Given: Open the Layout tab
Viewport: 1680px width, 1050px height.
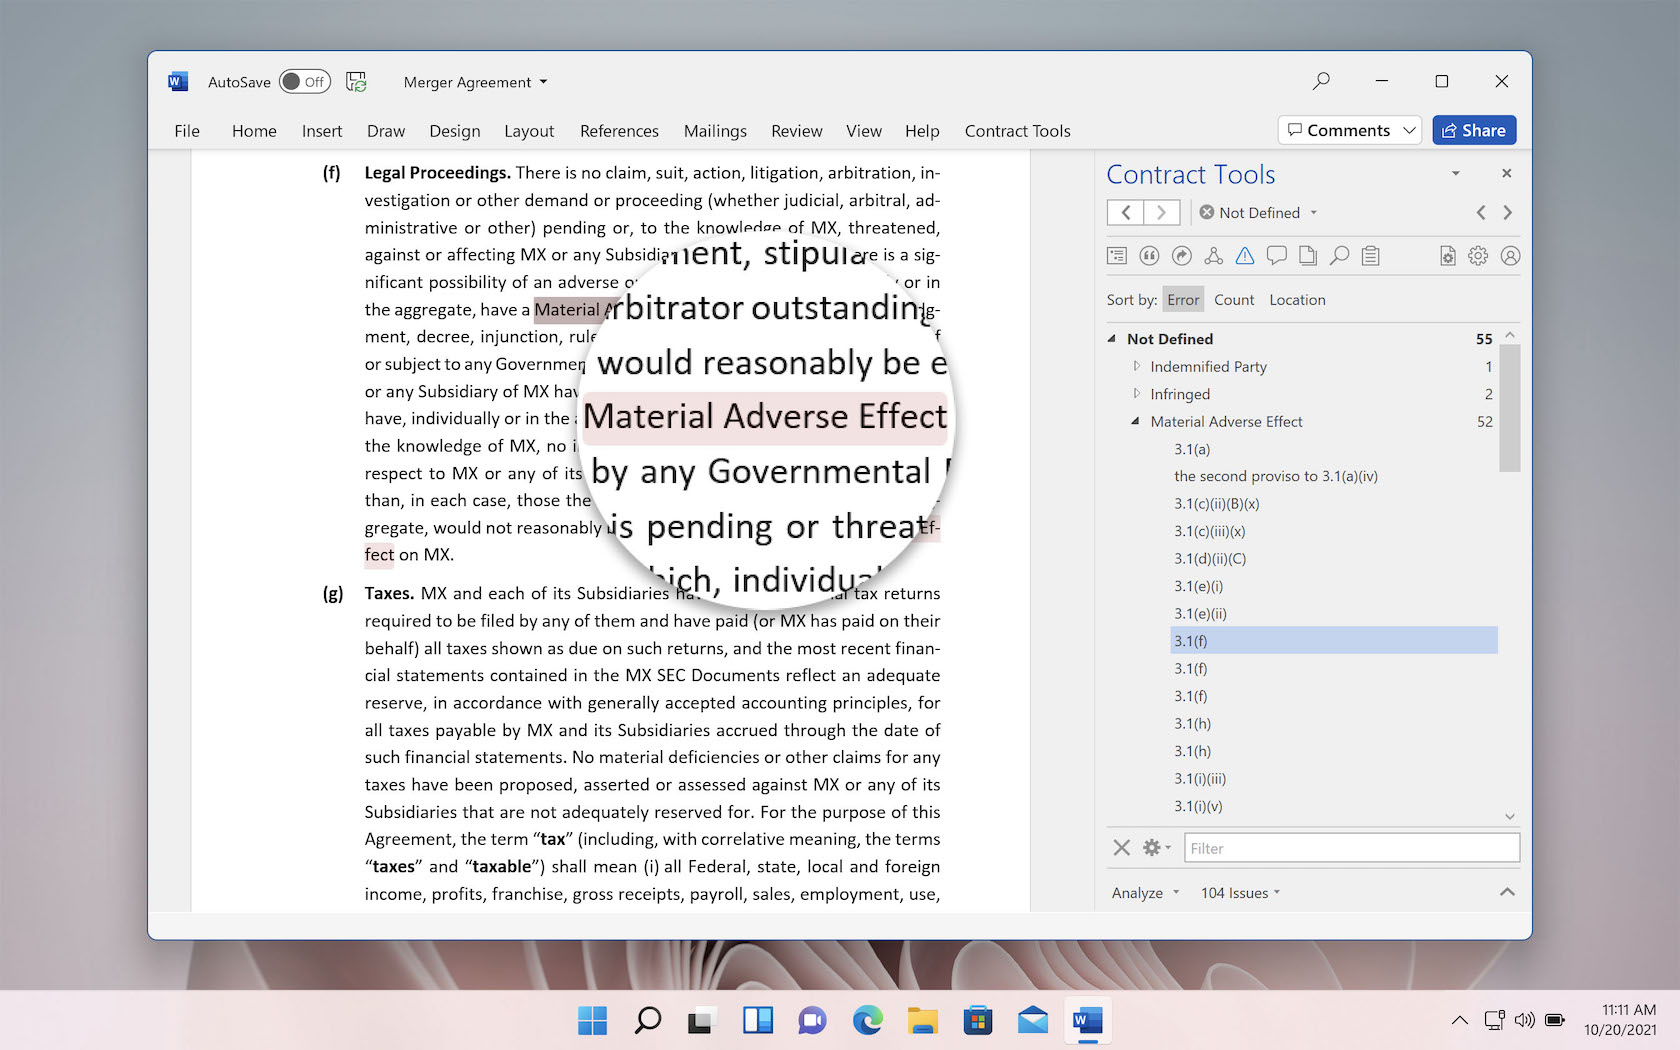Looking at the screenshot, I should [529, 131].
